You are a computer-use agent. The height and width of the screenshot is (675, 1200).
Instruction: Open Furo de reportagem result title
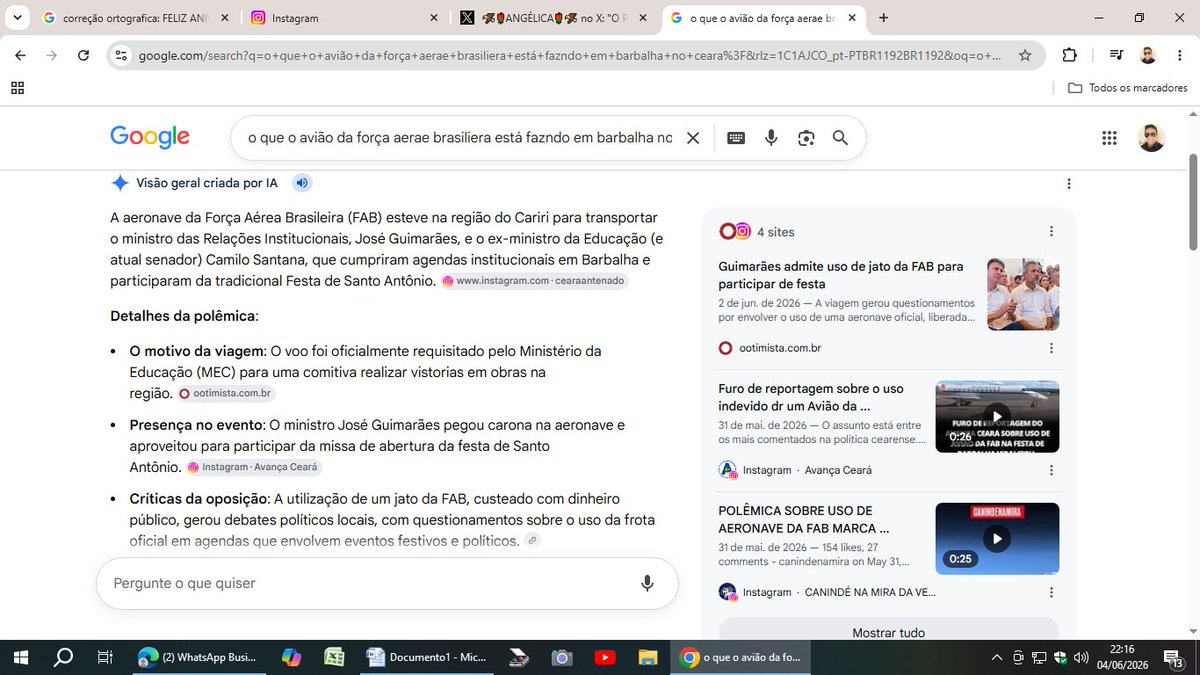click(x=811, y=397)
